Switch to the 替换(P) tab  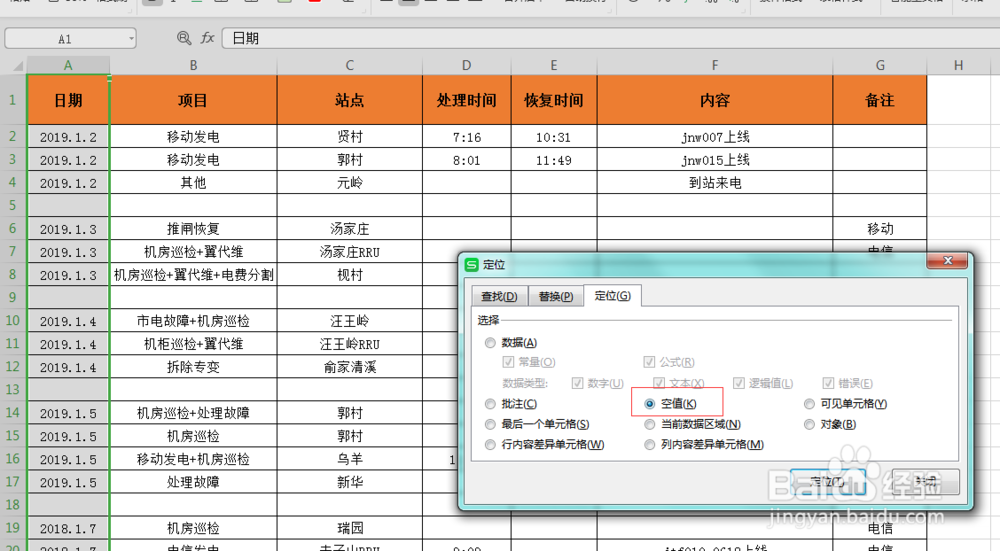click(555, 297)
